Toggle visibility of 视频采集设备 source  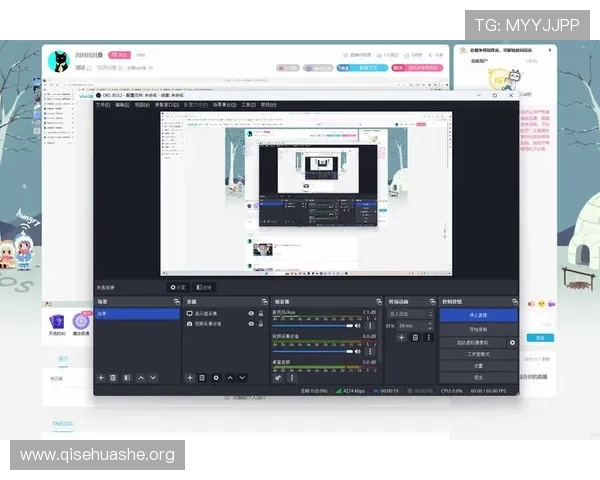[x=251, y=325]
